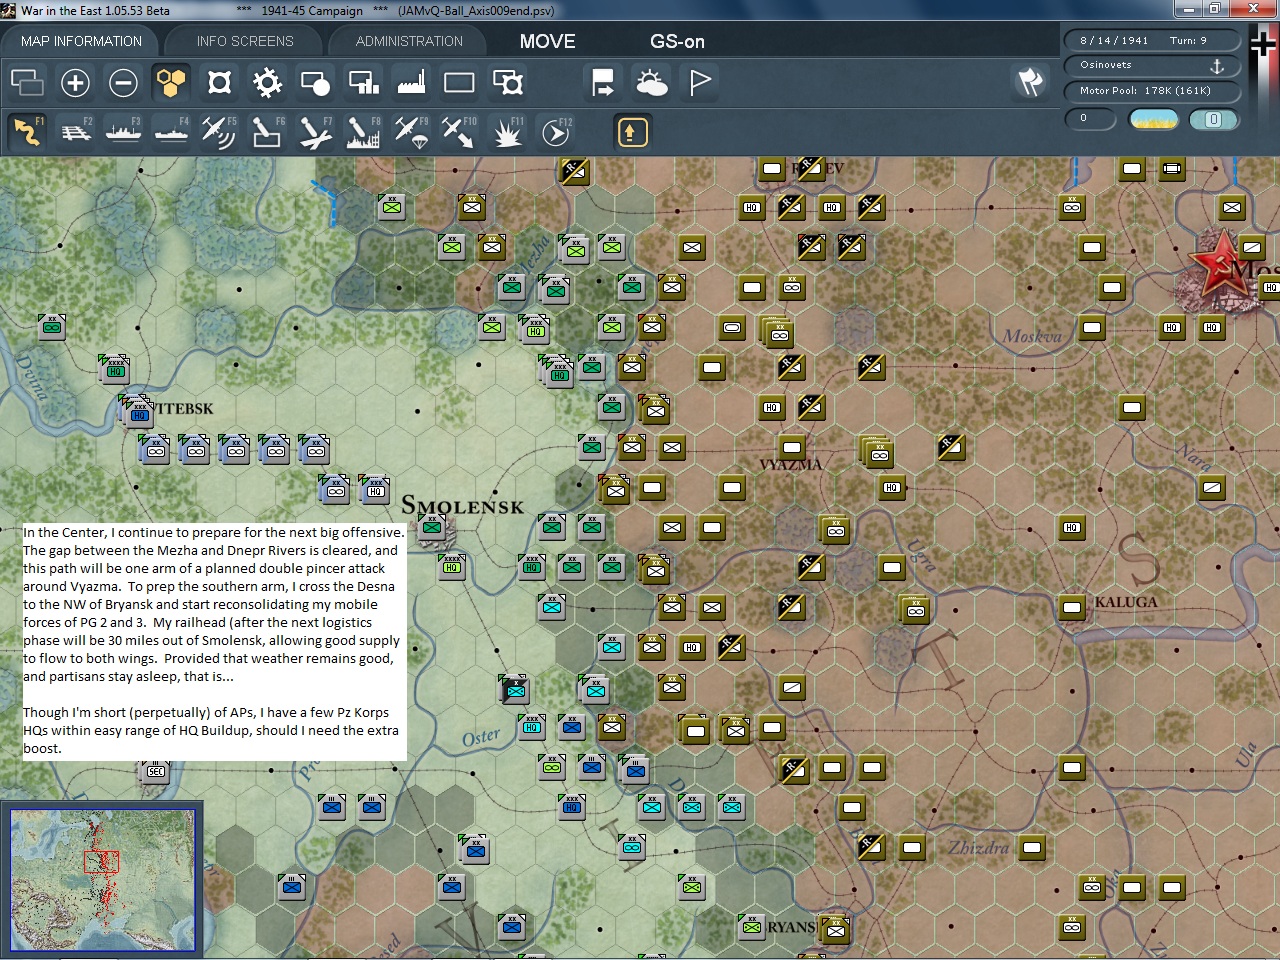1280x960 pixels.
Task: Open the ADMINISTRATION tab
Action: click(x=409, y=41)
